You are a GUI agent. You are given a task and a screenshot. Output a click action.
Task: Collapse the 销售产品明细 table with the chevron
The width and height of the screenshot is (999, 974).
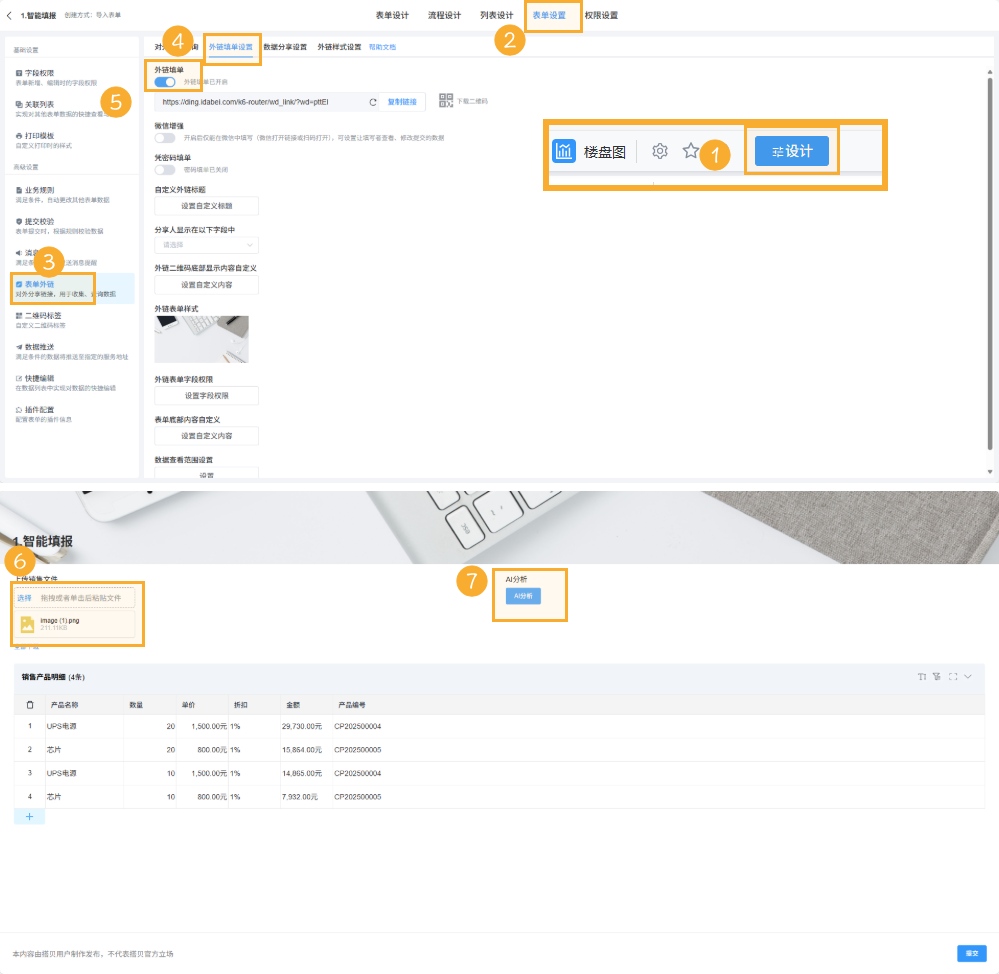pos(968,677)
